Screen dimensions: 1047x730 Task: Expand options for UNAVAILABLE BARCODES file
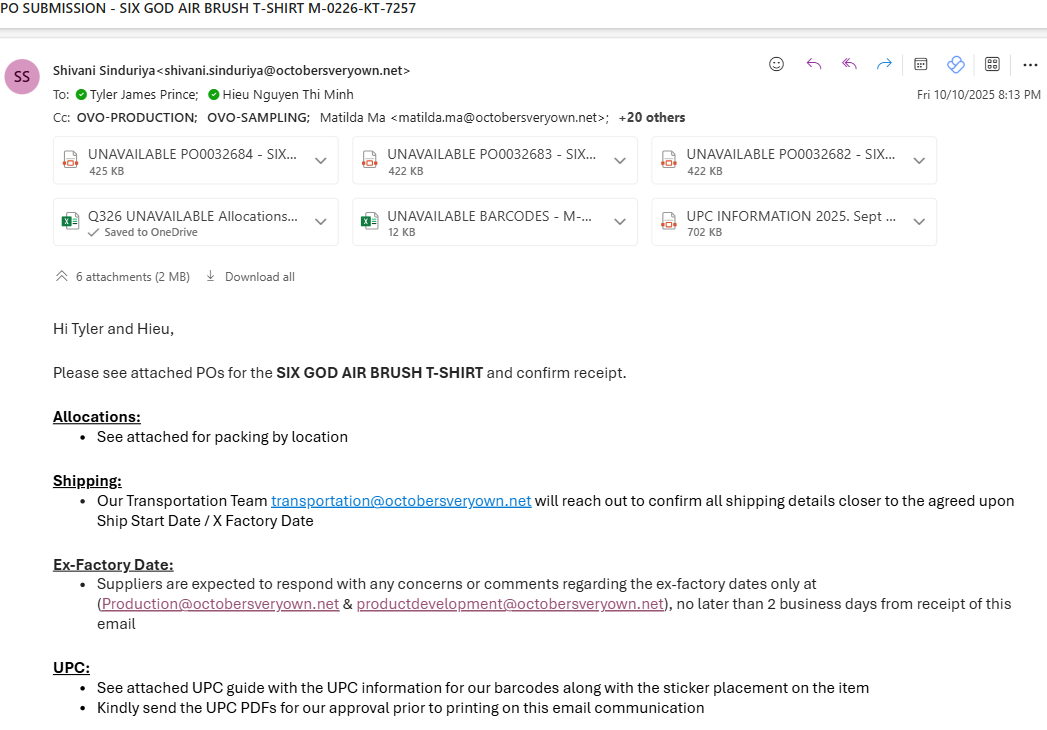point(620,222)
